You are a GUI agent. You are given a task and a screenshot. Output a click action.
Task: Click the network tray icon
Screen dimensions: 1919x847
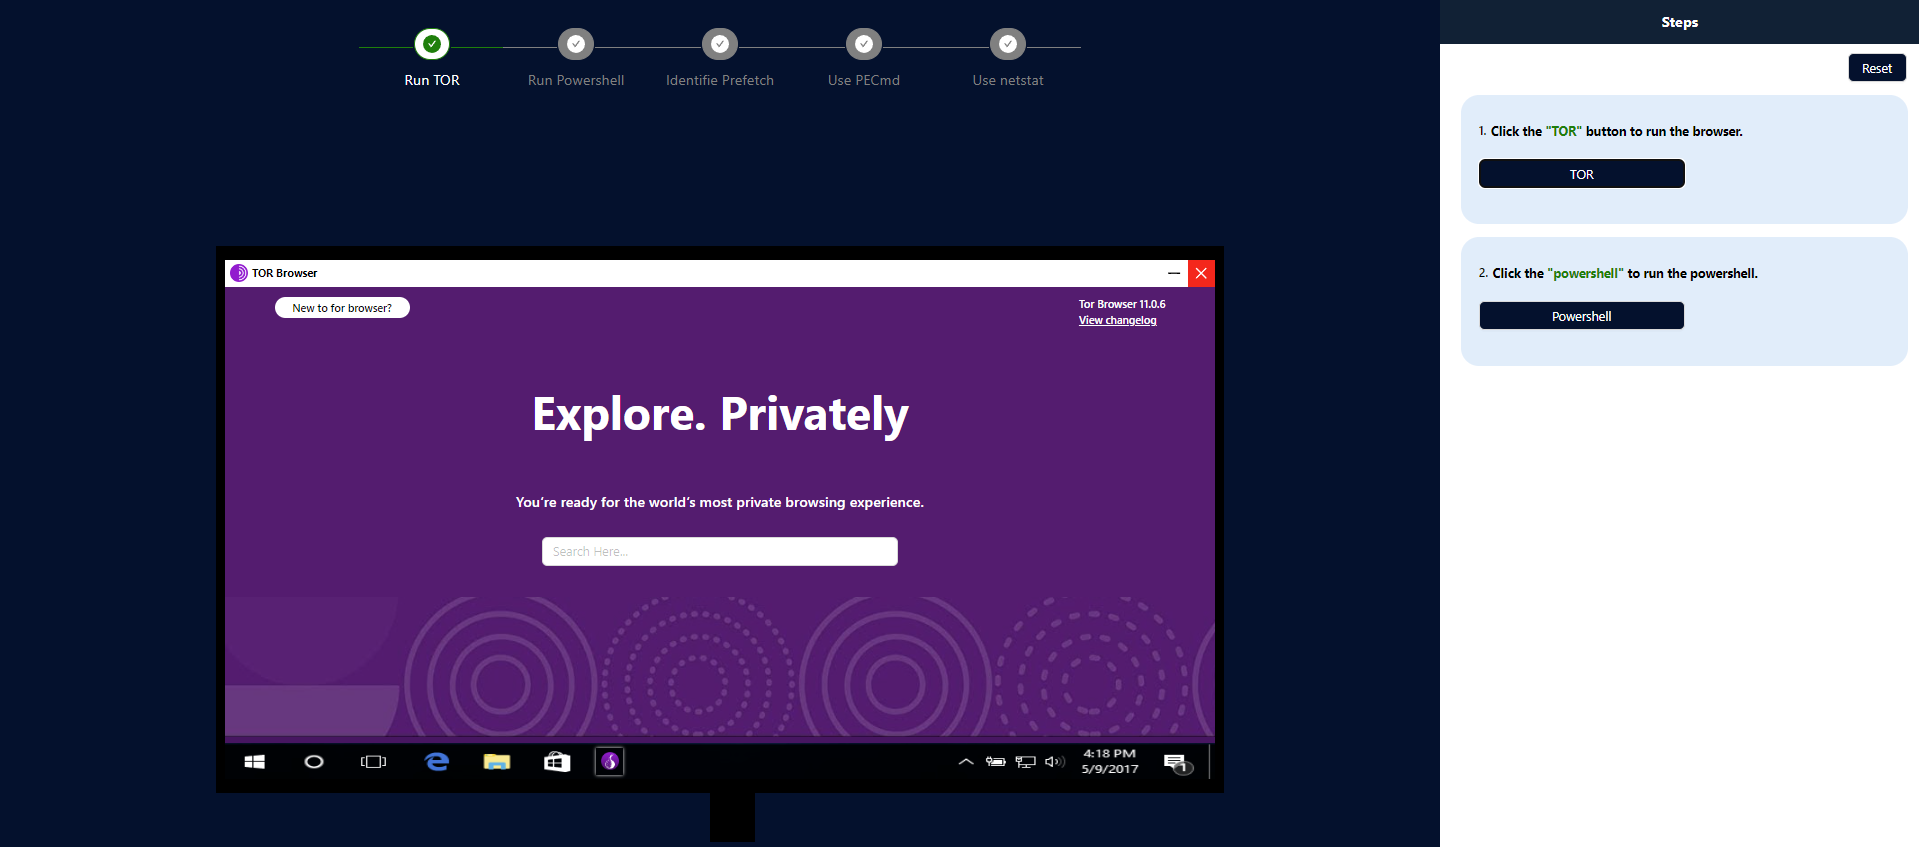pyautogui.click(x=1025, y=762)
